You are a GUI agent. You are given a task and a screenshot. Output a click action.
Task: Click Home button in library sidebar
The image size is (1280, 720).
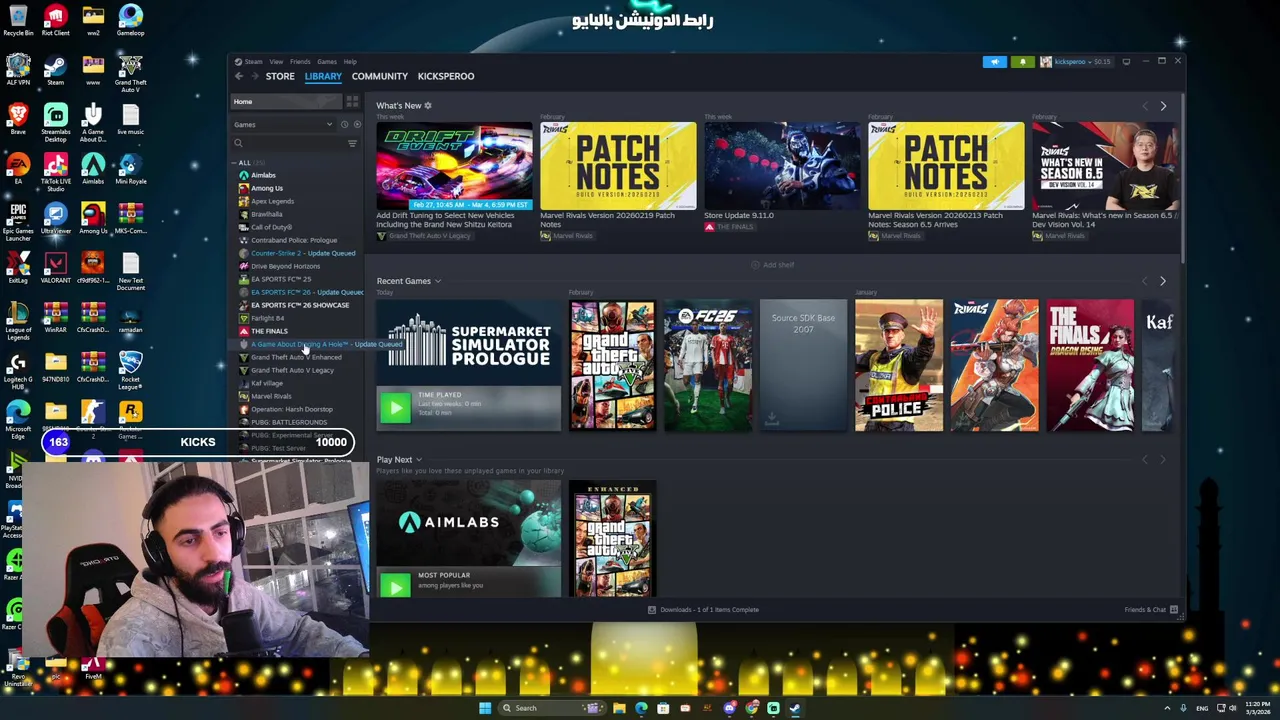(287, 102)
